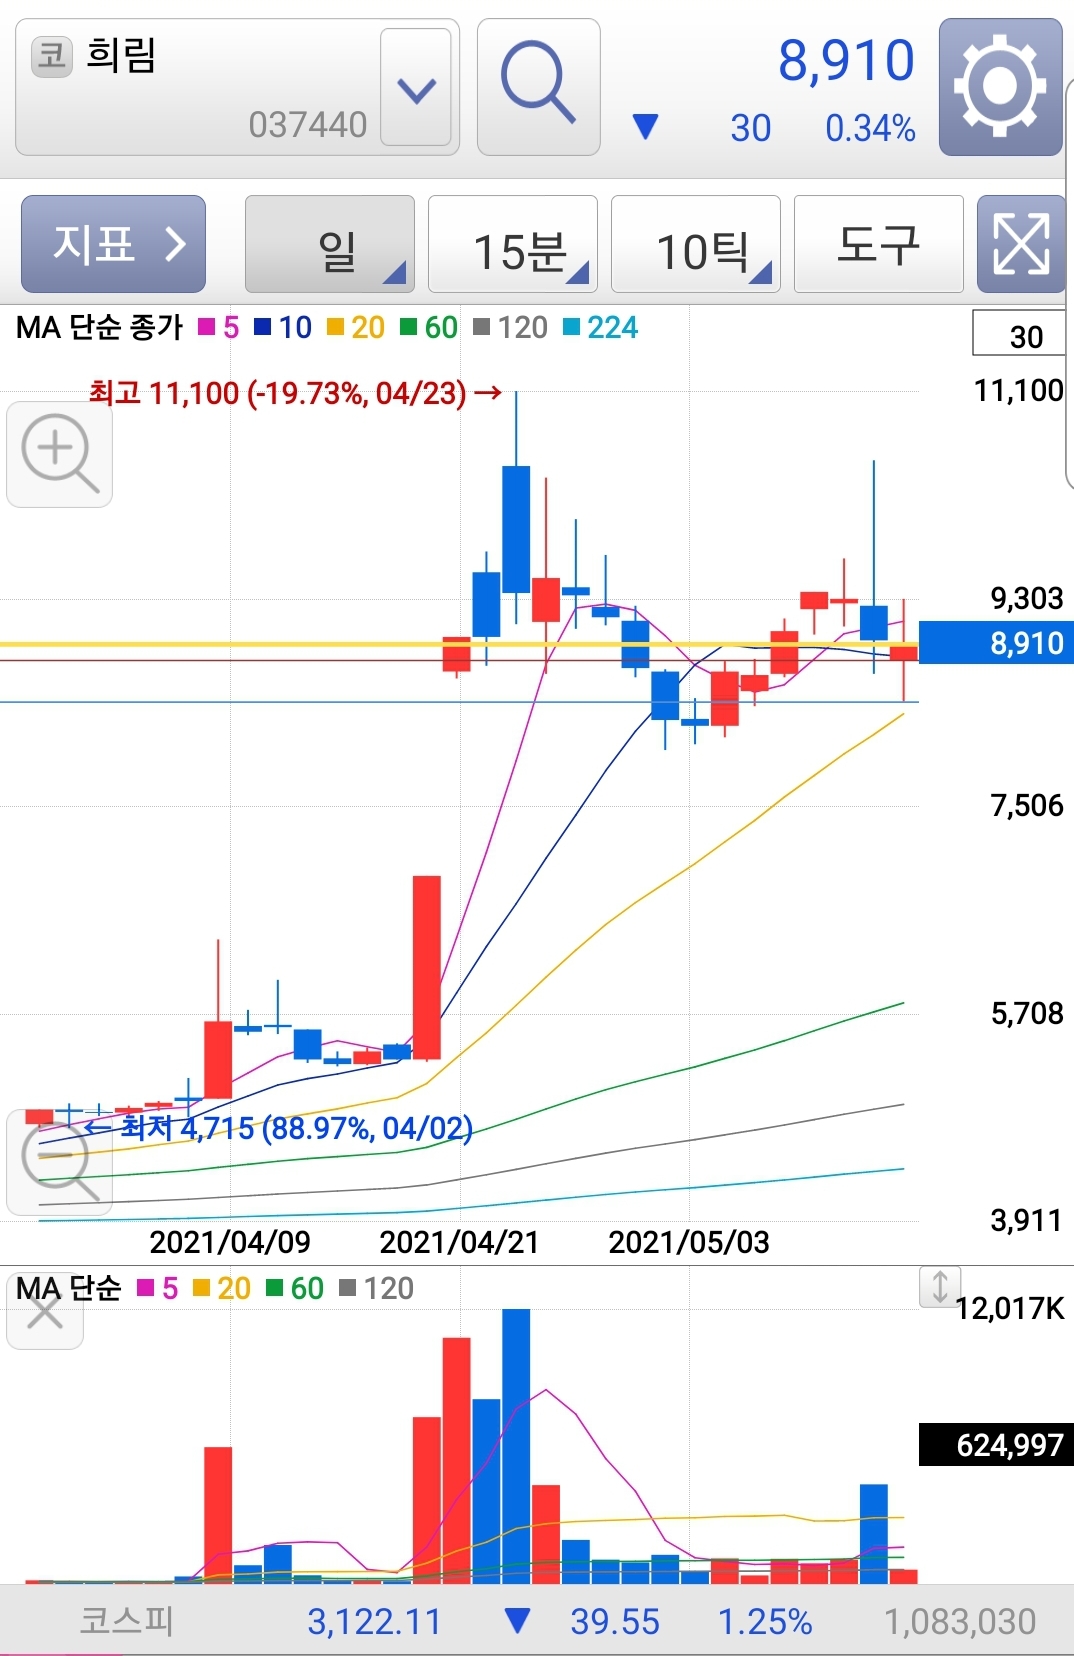Image resolution: width=1074 pixels, height=1656 pixels.
Task: Zoom out on the chart
Action: [59, 1163]
